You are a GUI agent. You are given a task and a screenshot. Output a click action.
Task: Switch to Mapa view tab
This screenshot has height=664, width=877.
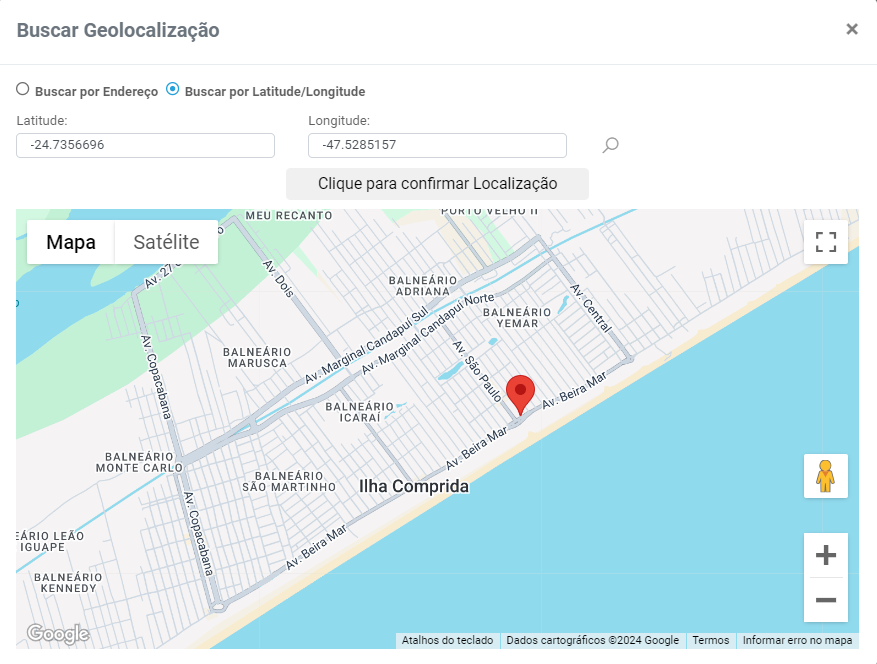pos(71,242)
